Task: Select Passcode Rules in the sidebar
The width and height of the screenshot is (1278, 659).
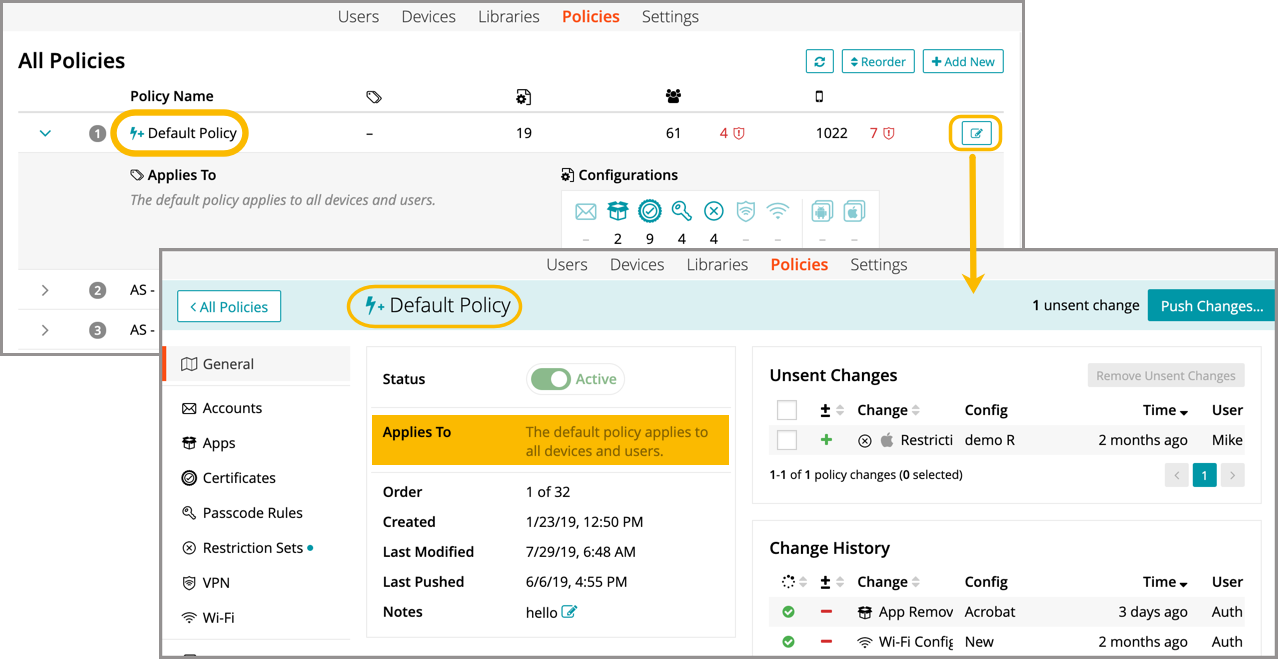Action: [x=252, y=513]
